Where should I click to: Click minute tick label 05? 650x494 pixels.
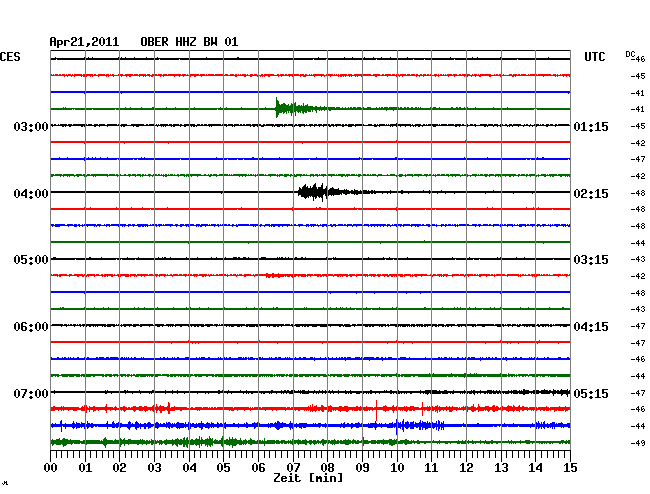click(223, 468)
